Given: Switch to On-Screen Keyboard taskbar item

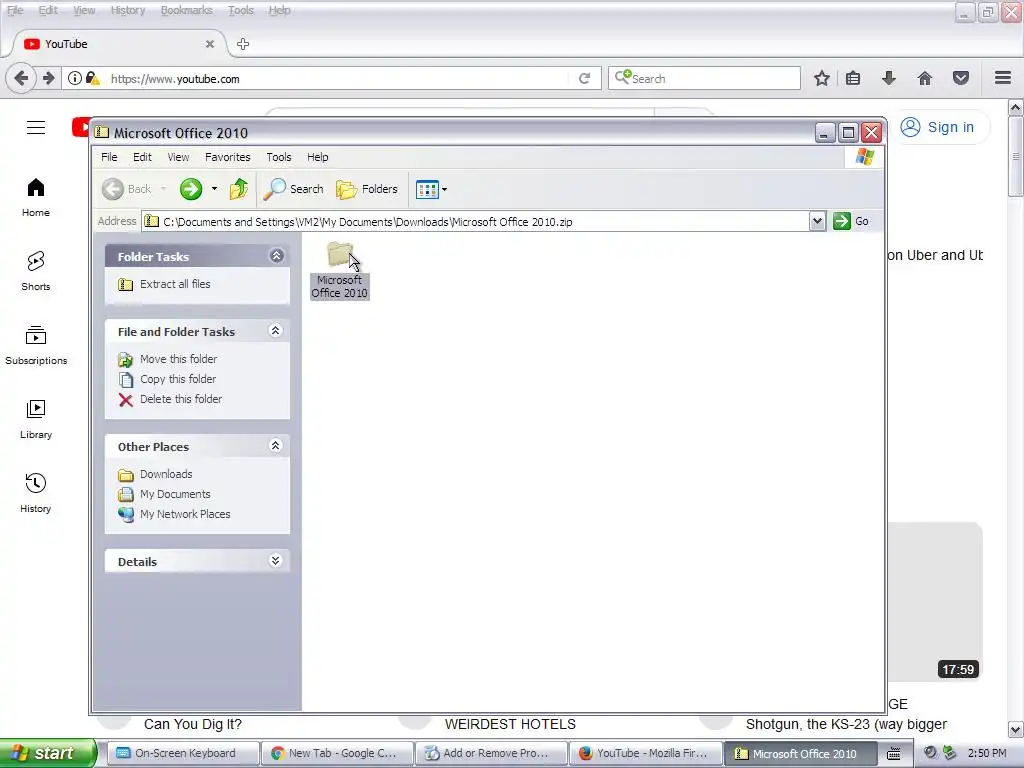Looking at the screenshot, I should tap(182, 754).
